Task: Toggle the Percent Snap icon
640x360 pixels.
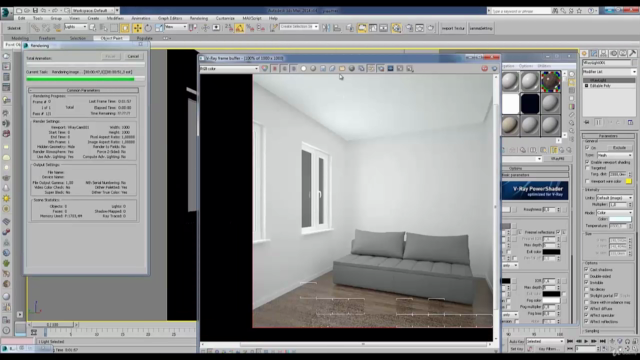Action: click(250, 28)
